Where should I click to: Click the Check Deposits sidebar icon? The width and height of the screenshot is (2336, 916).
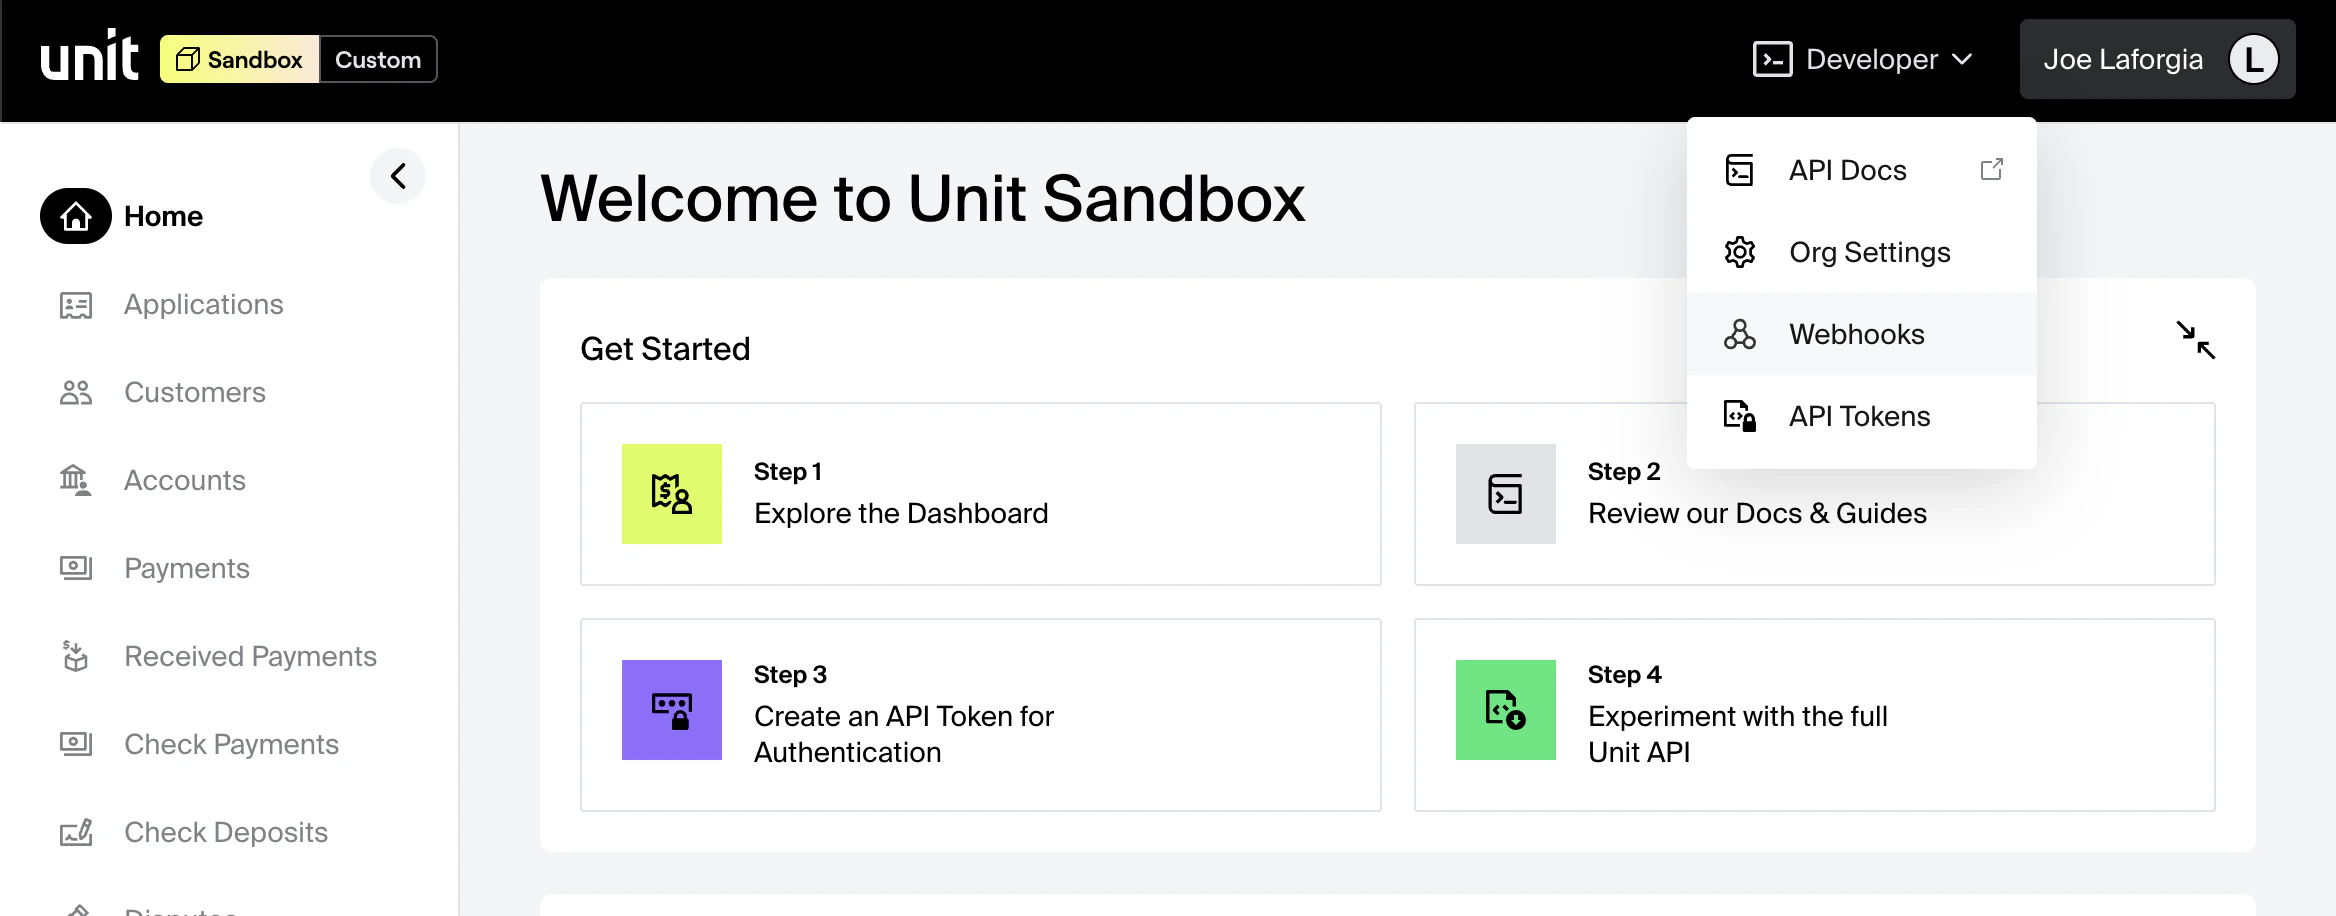tap(75, 832)
